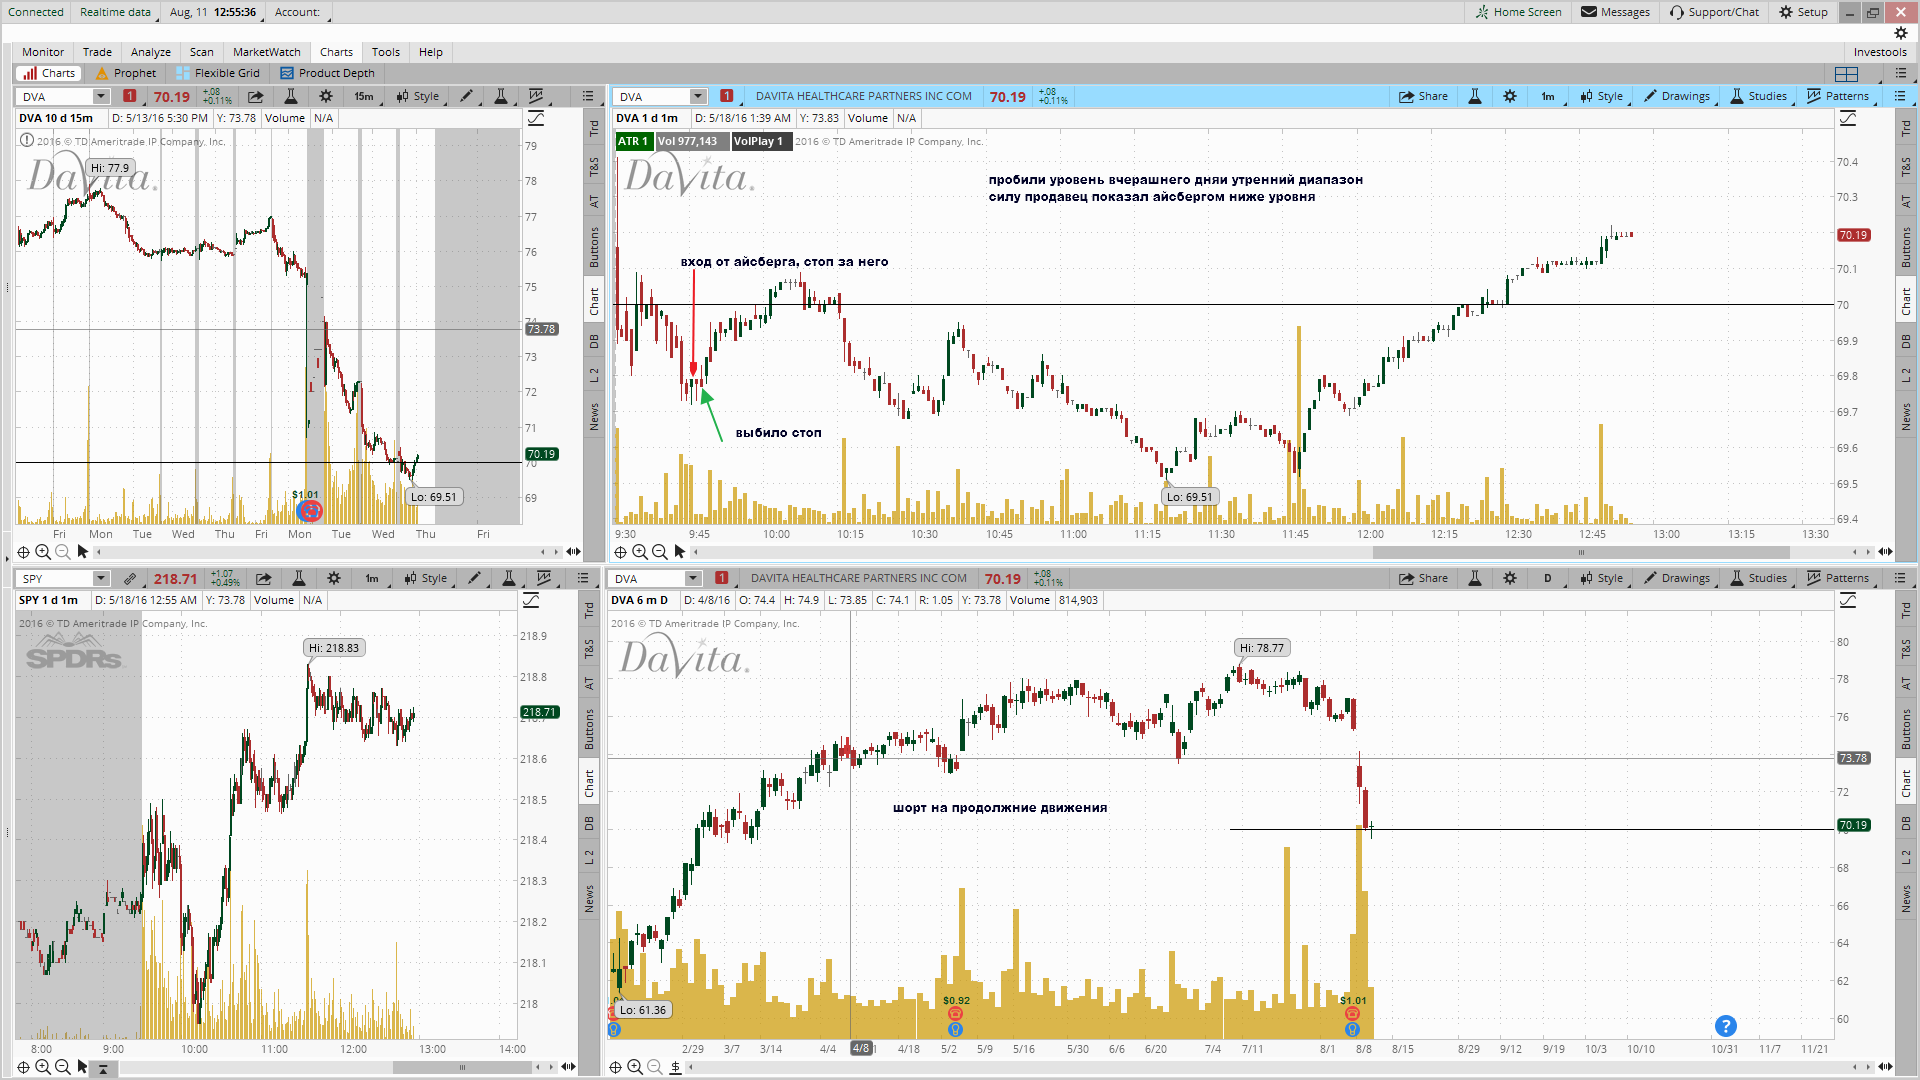Click share icon in top-left DVA chart

pos(256,97)
